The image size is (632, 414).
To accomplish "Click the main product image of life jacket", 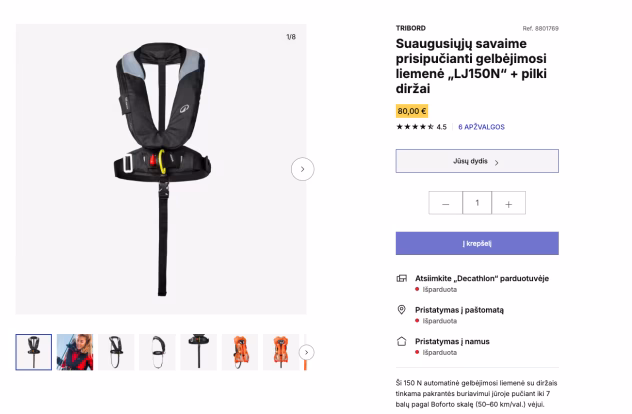I will tap(161, 169).
